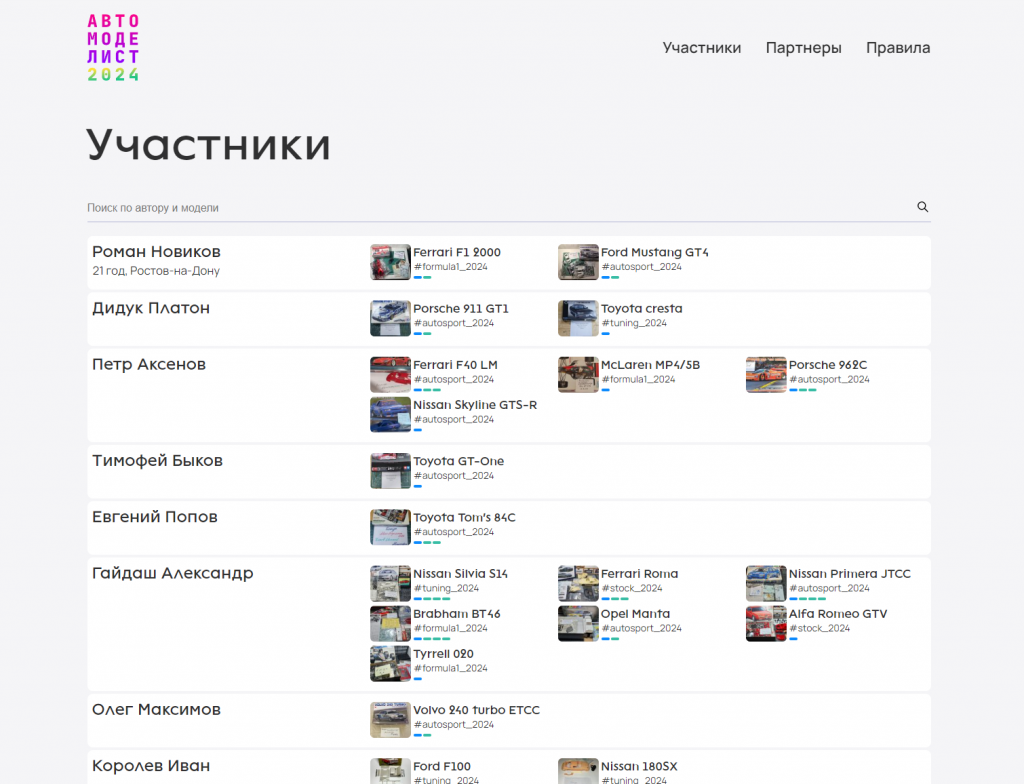Viewport: 1024px width, 784px height.
Task: Click the McLaren MP4/5B thumbnail
Action: click(x=578, y=374)
